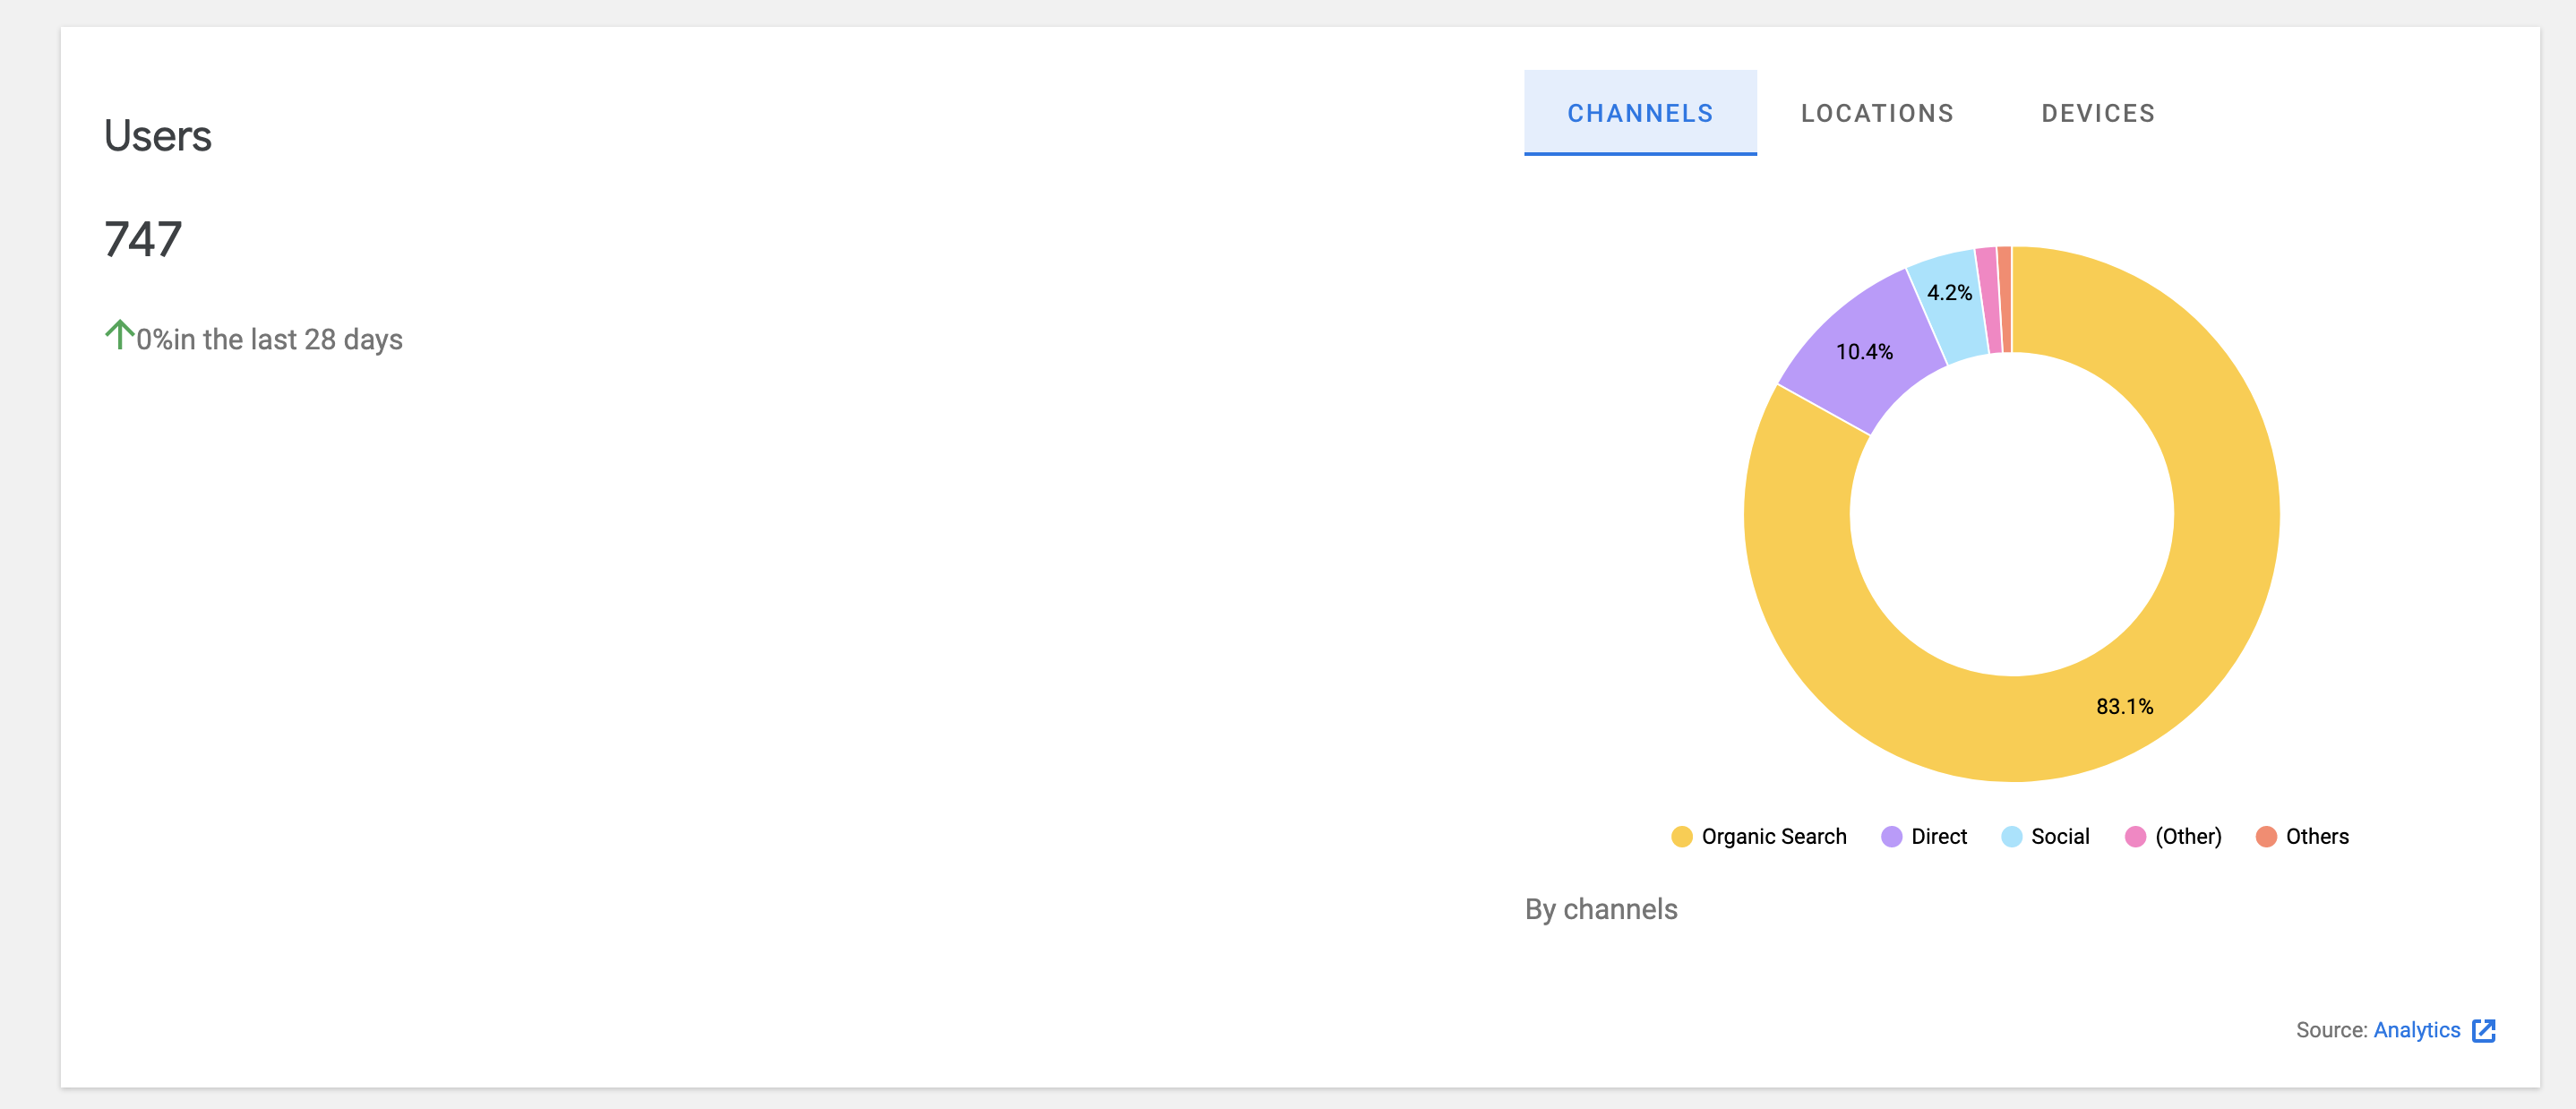Select the Organic Search legend label

point(1774,836)
